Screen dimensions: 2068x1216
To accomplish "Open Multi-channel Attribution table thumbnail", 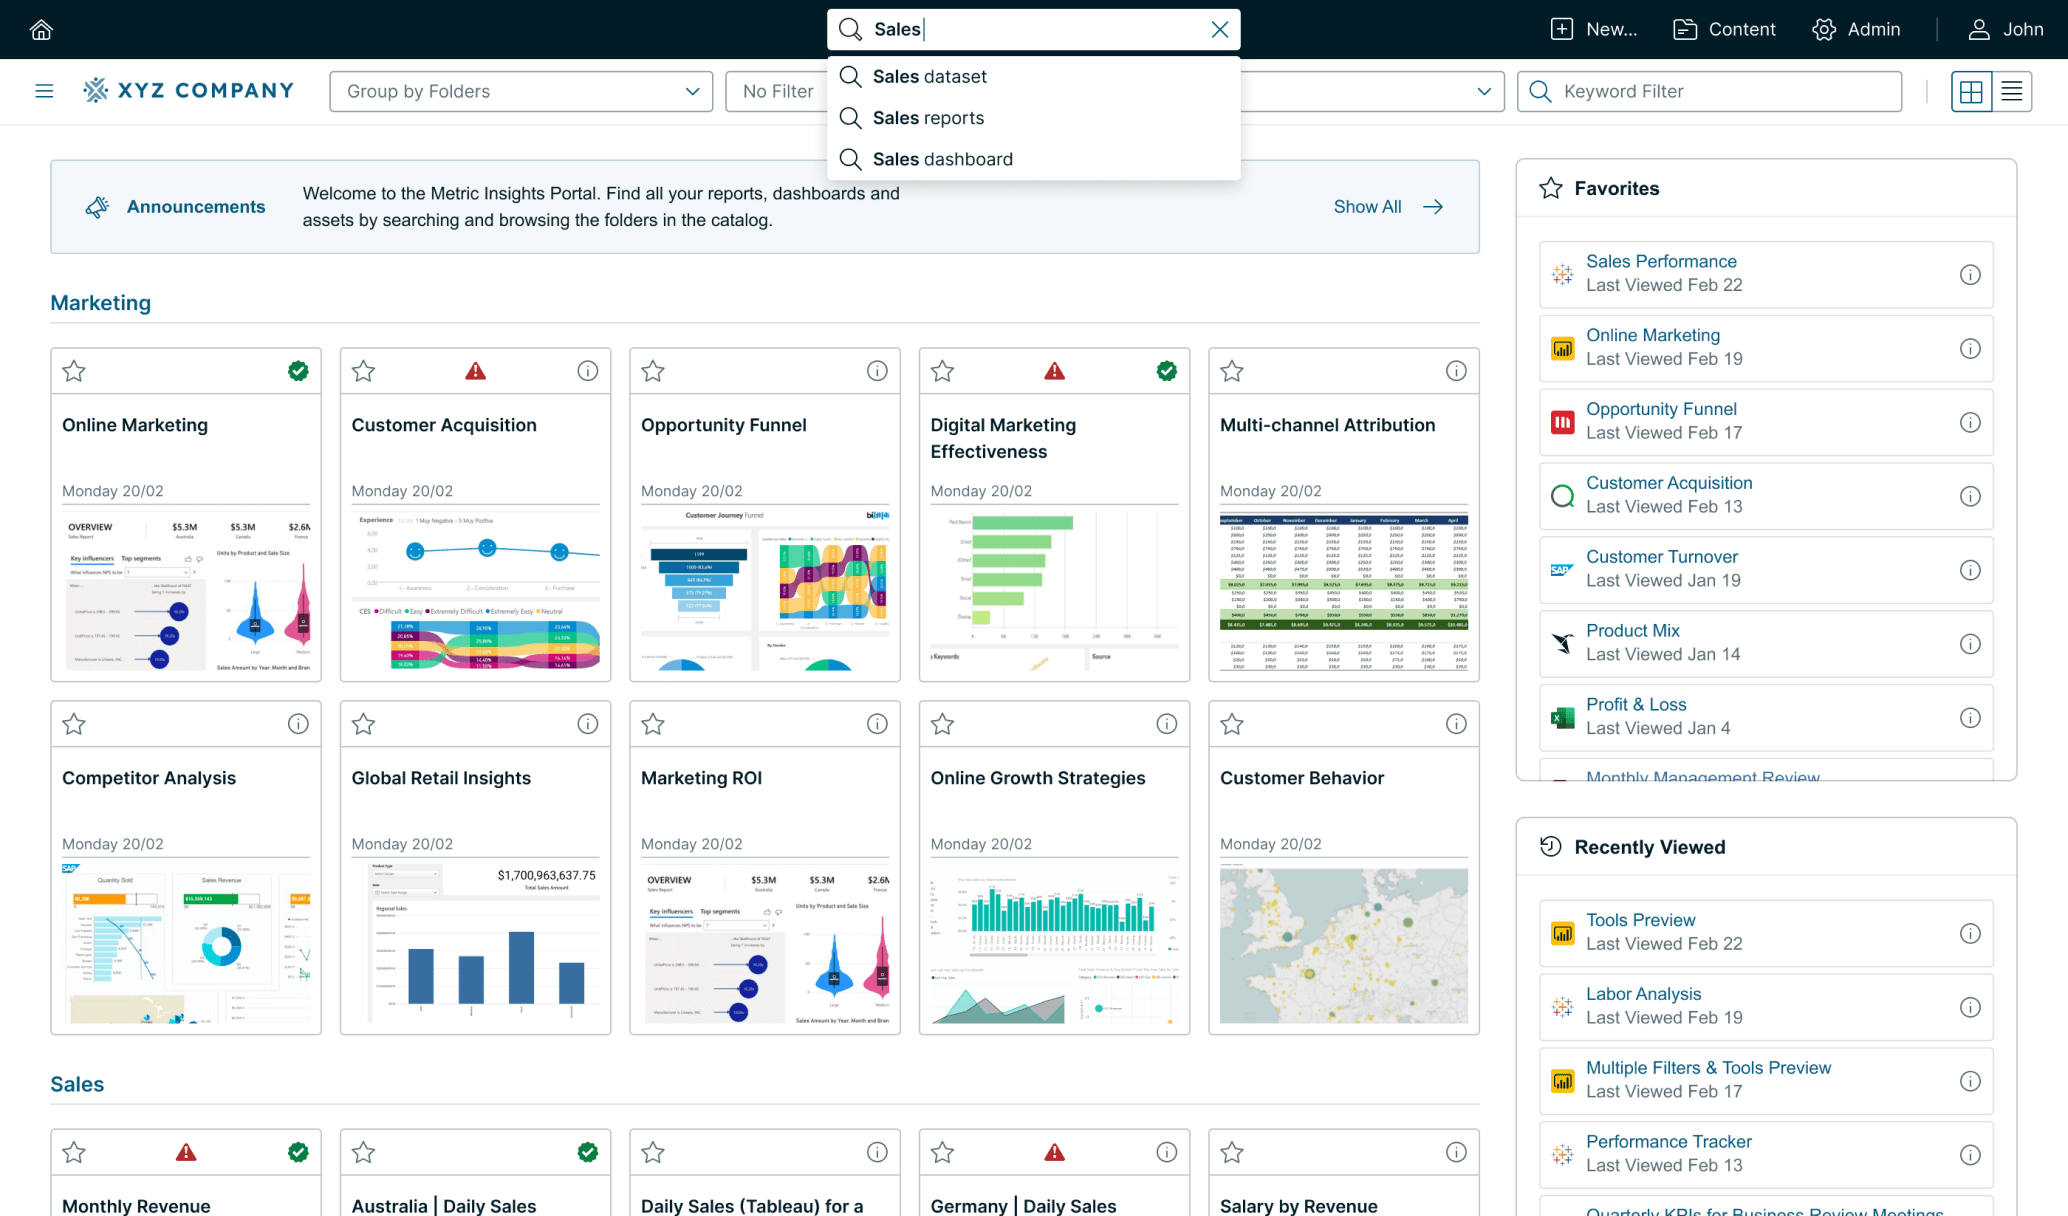I will pyautogui.click(x=1343, y=592).
